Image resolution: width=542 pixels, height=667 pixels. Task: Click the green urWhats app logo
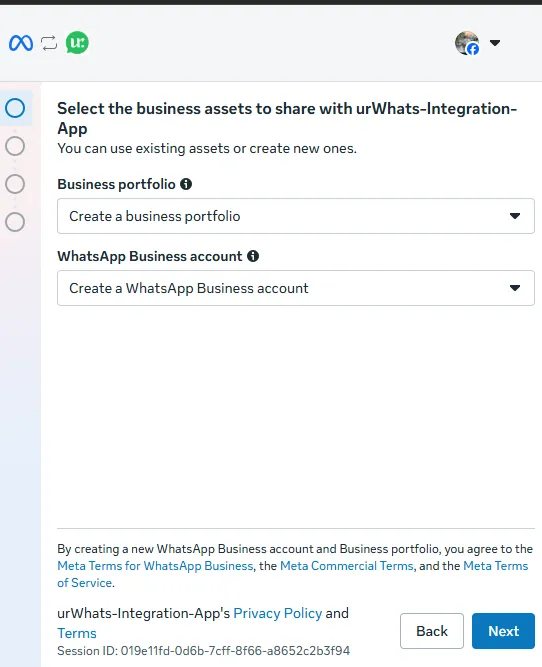coord(77,43)
